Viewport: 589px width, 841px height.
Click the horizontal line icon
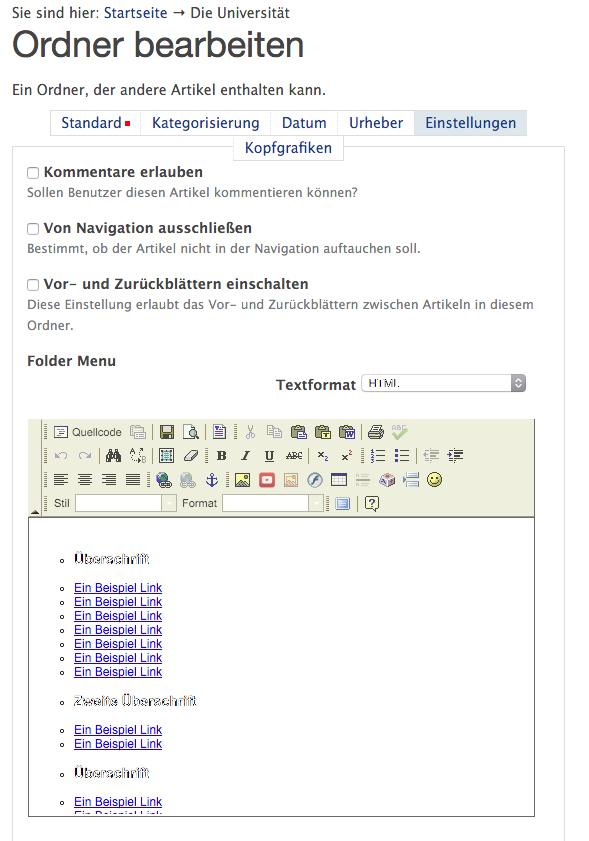(363, 479)
